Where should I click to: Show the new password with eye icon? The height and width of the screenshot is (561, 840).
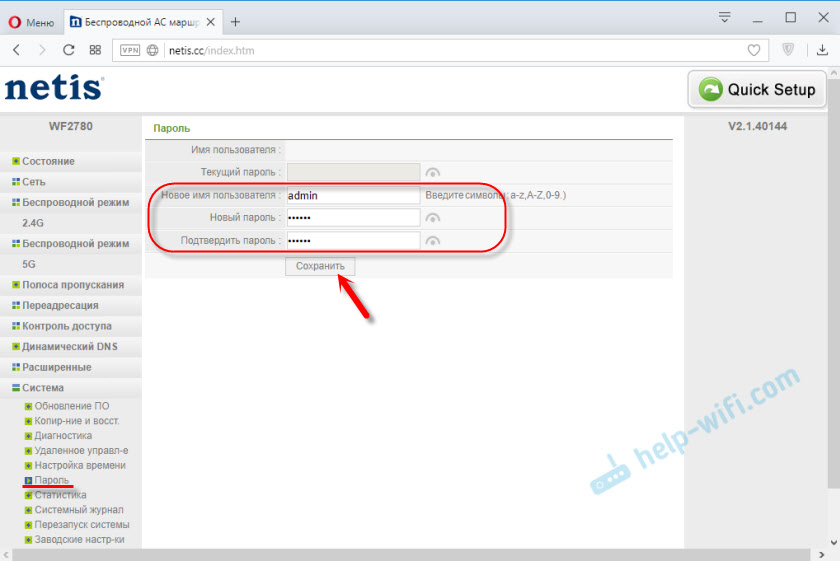432,218
